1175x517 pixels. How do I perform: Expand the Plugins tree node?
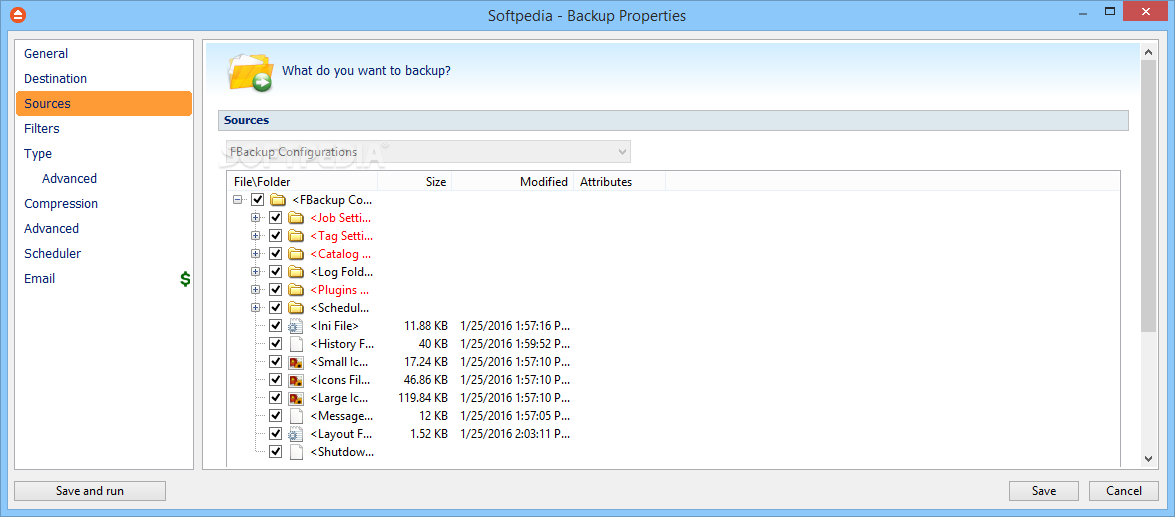(256, 290)
